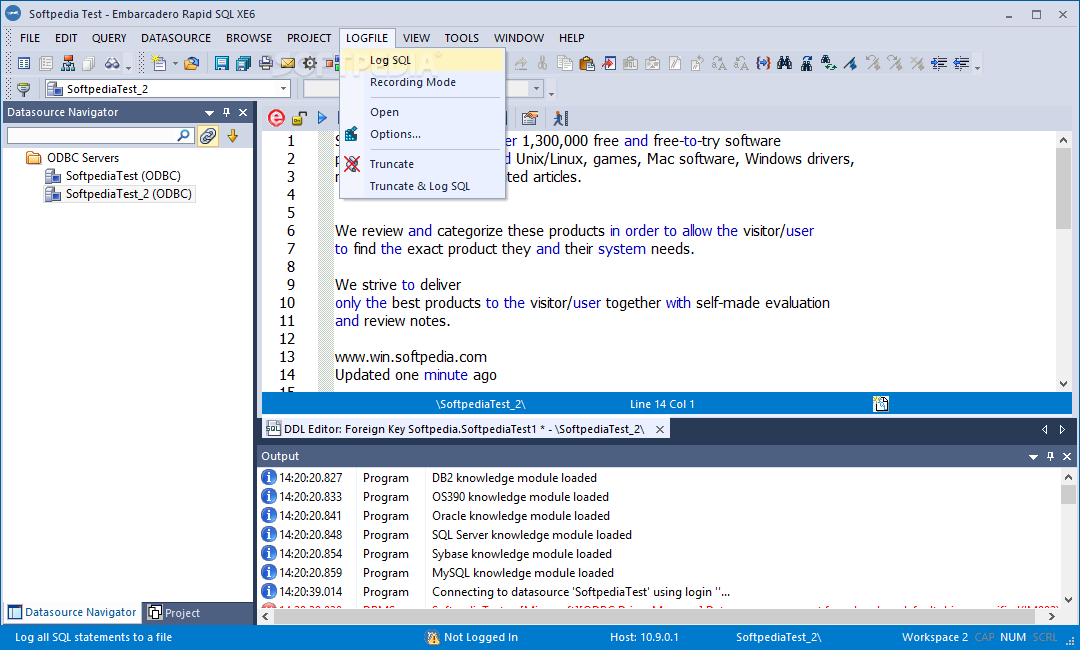Close the Output panel
Viewport: 1080px width, 650px height.
pos(1067,457)
